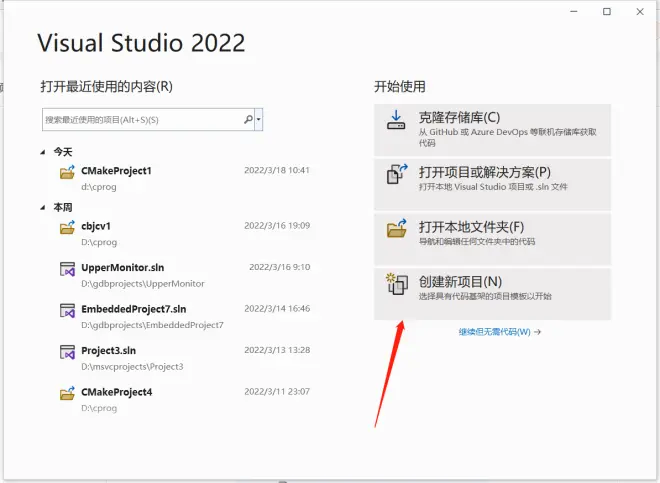
Task: Click 打开项目或解决方案(P) title text
Action: (x=484, y=172)
